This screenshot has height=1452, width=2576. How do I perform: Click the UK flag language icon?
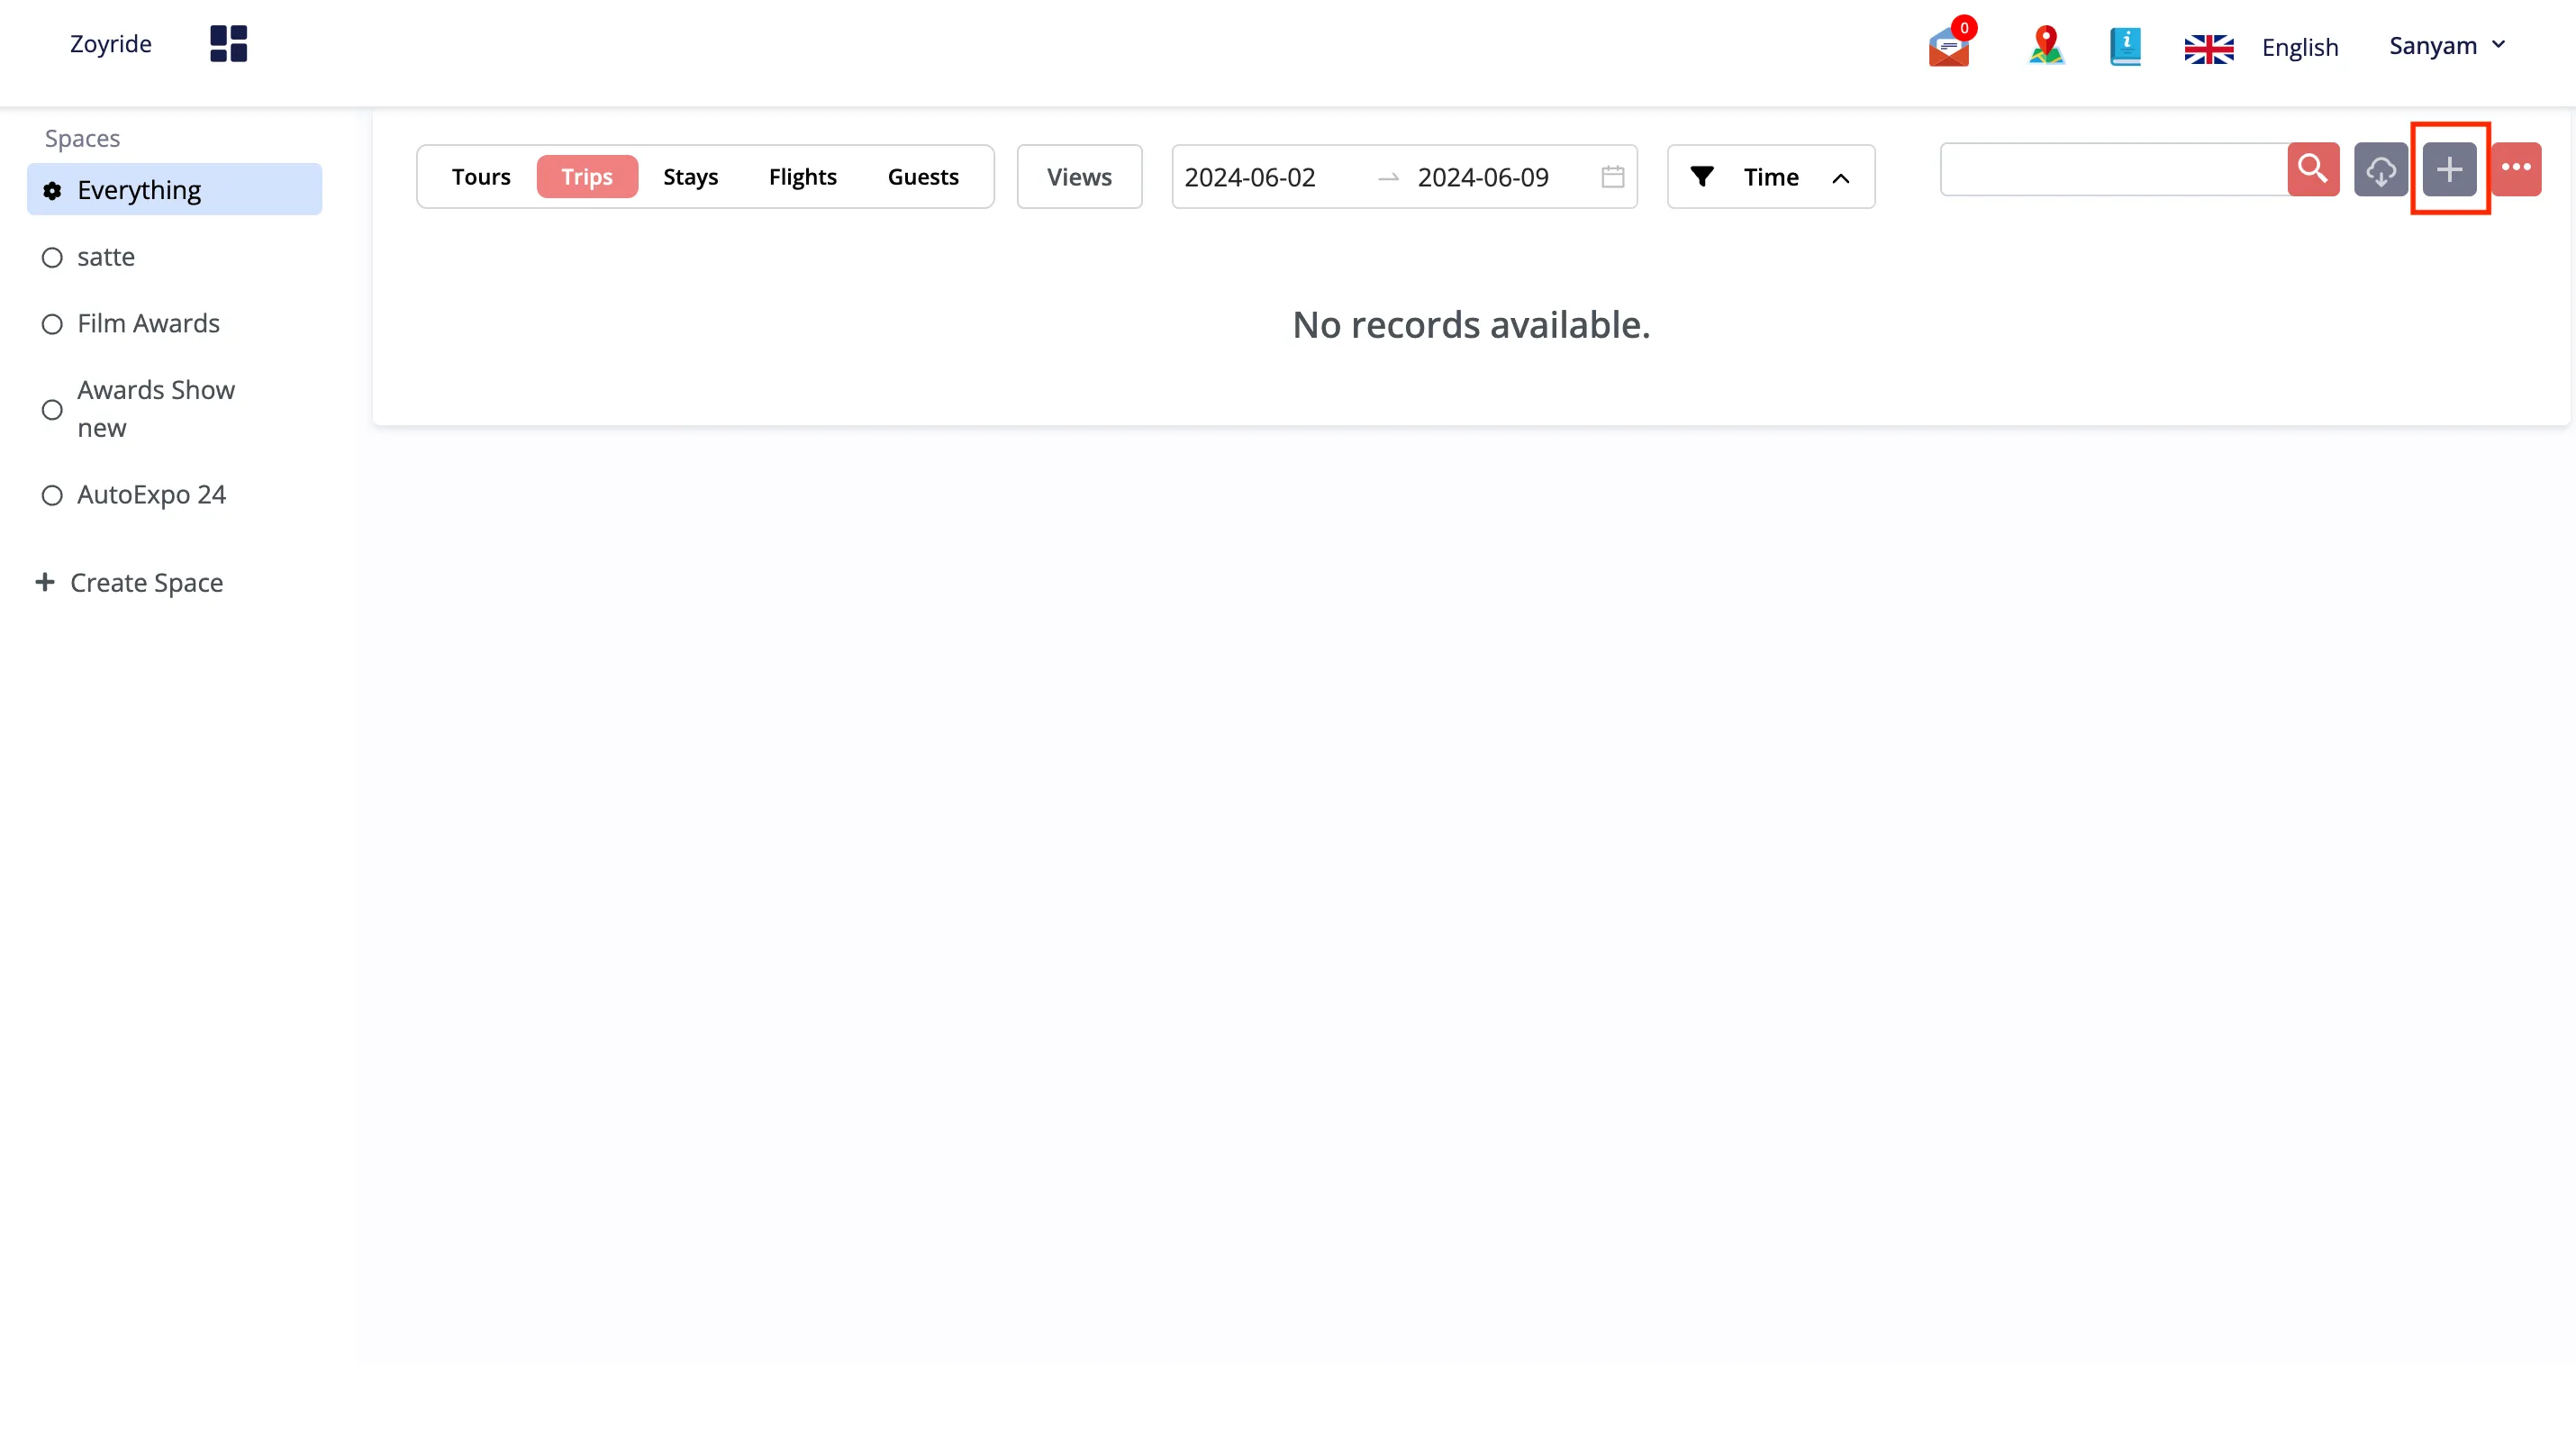tap(2209, 48)
